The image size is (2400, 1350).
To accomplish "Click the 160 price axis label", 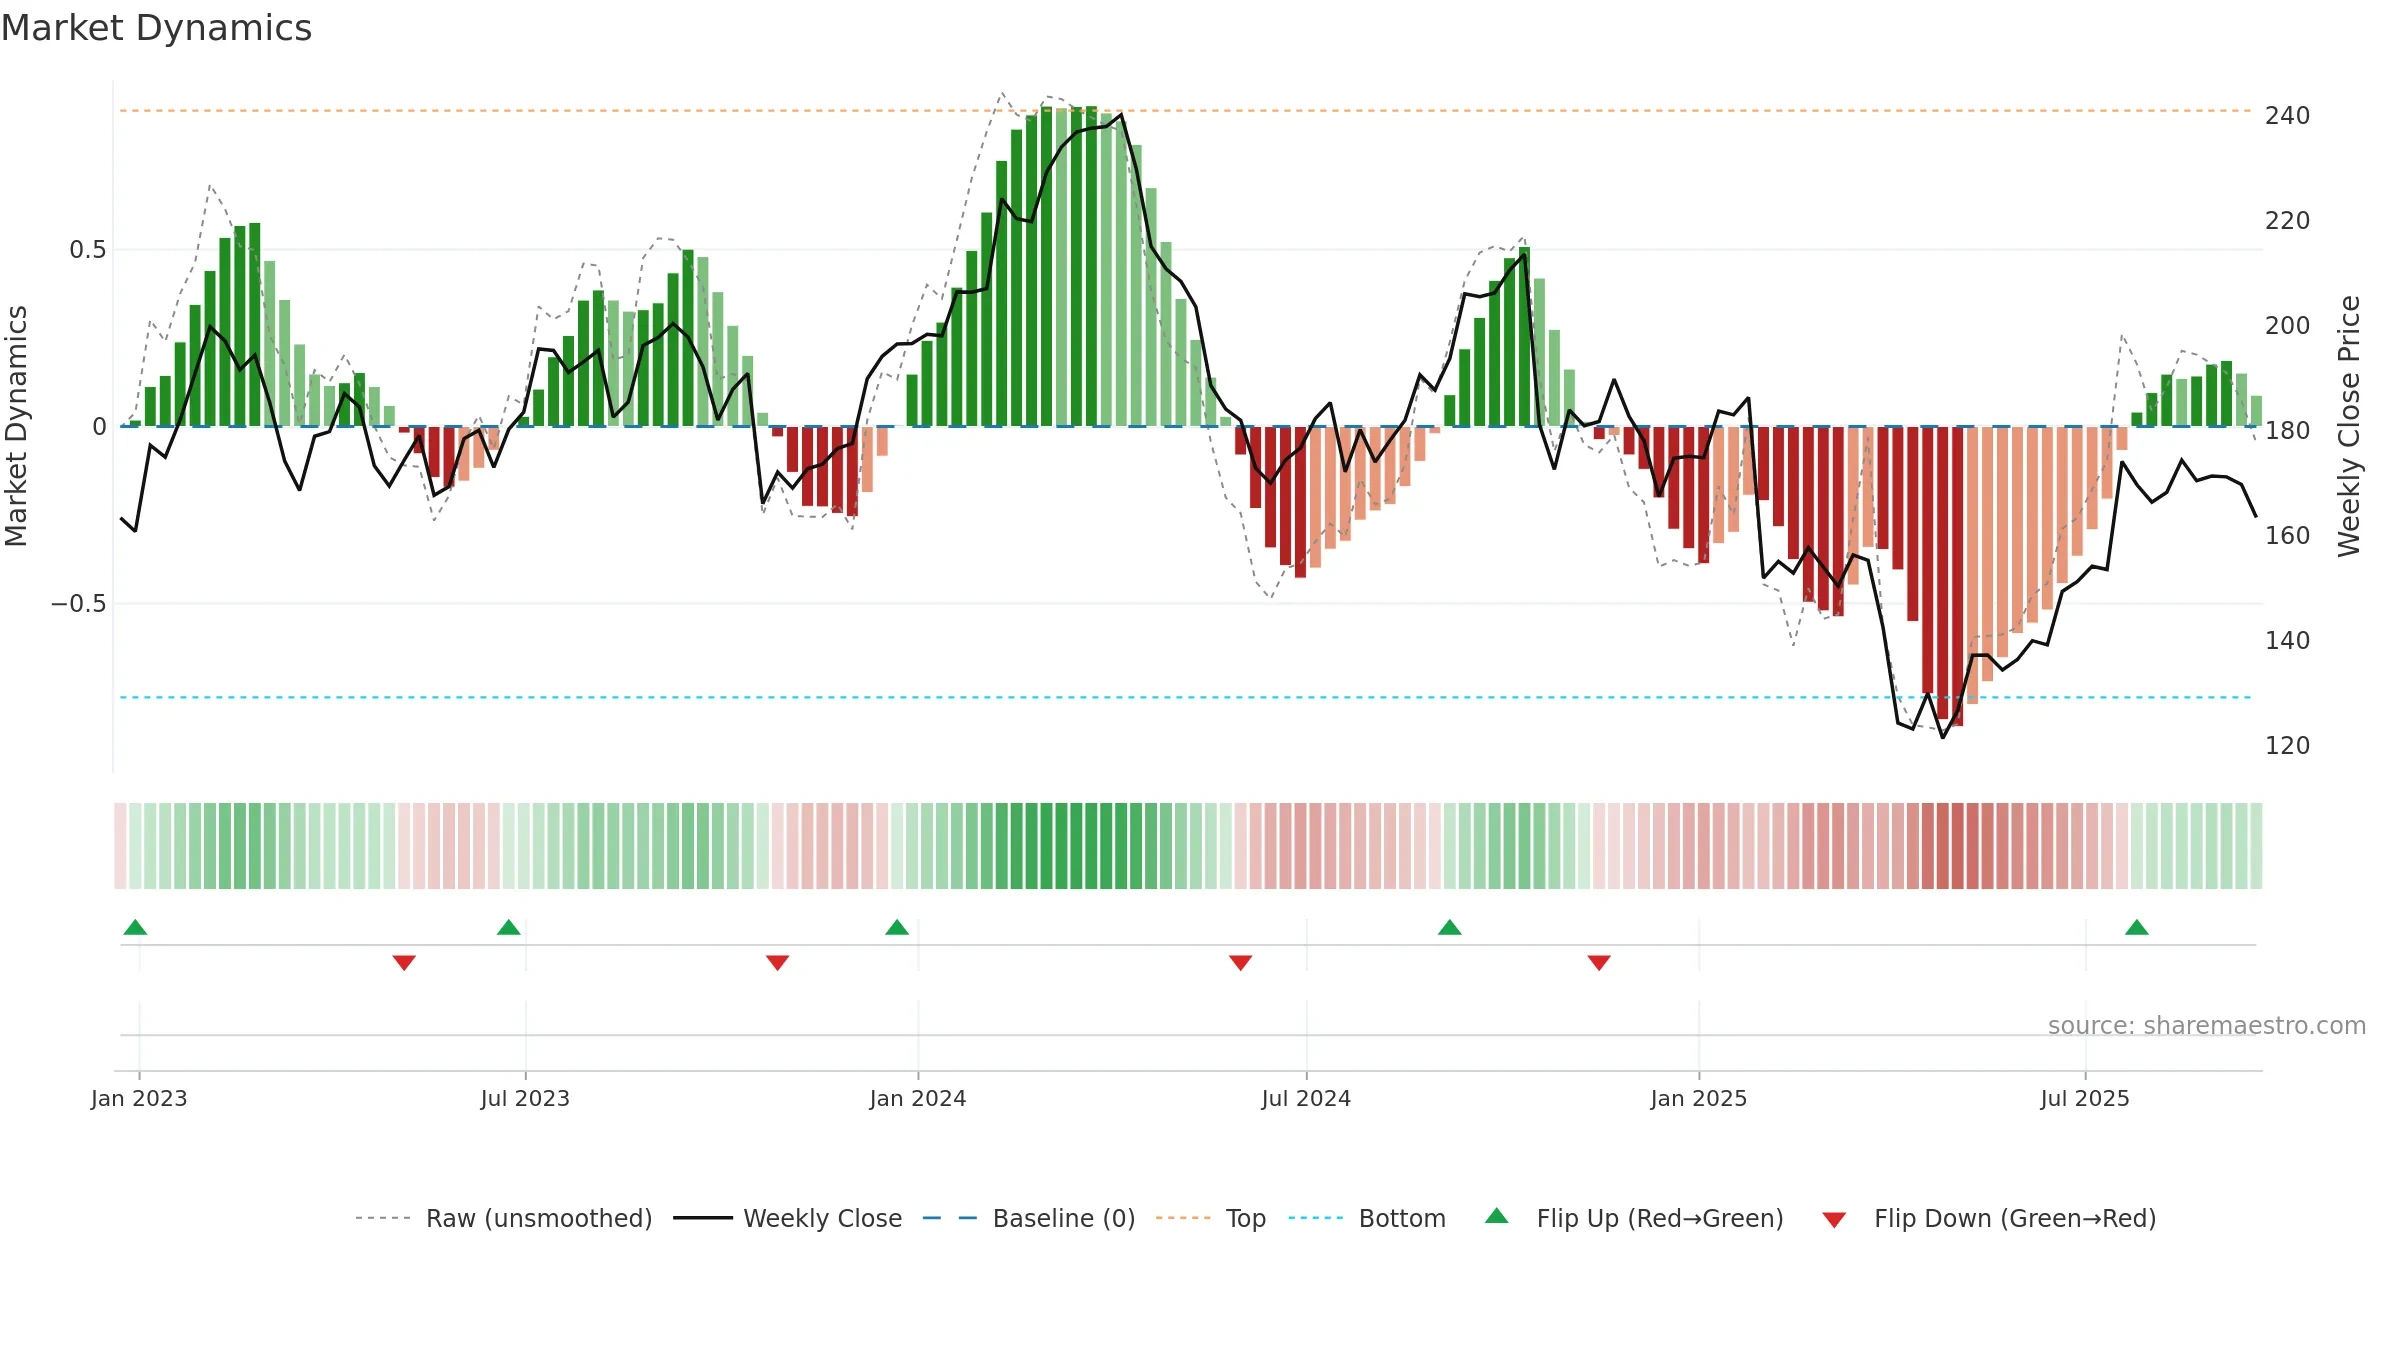I will coord(2288,536).
